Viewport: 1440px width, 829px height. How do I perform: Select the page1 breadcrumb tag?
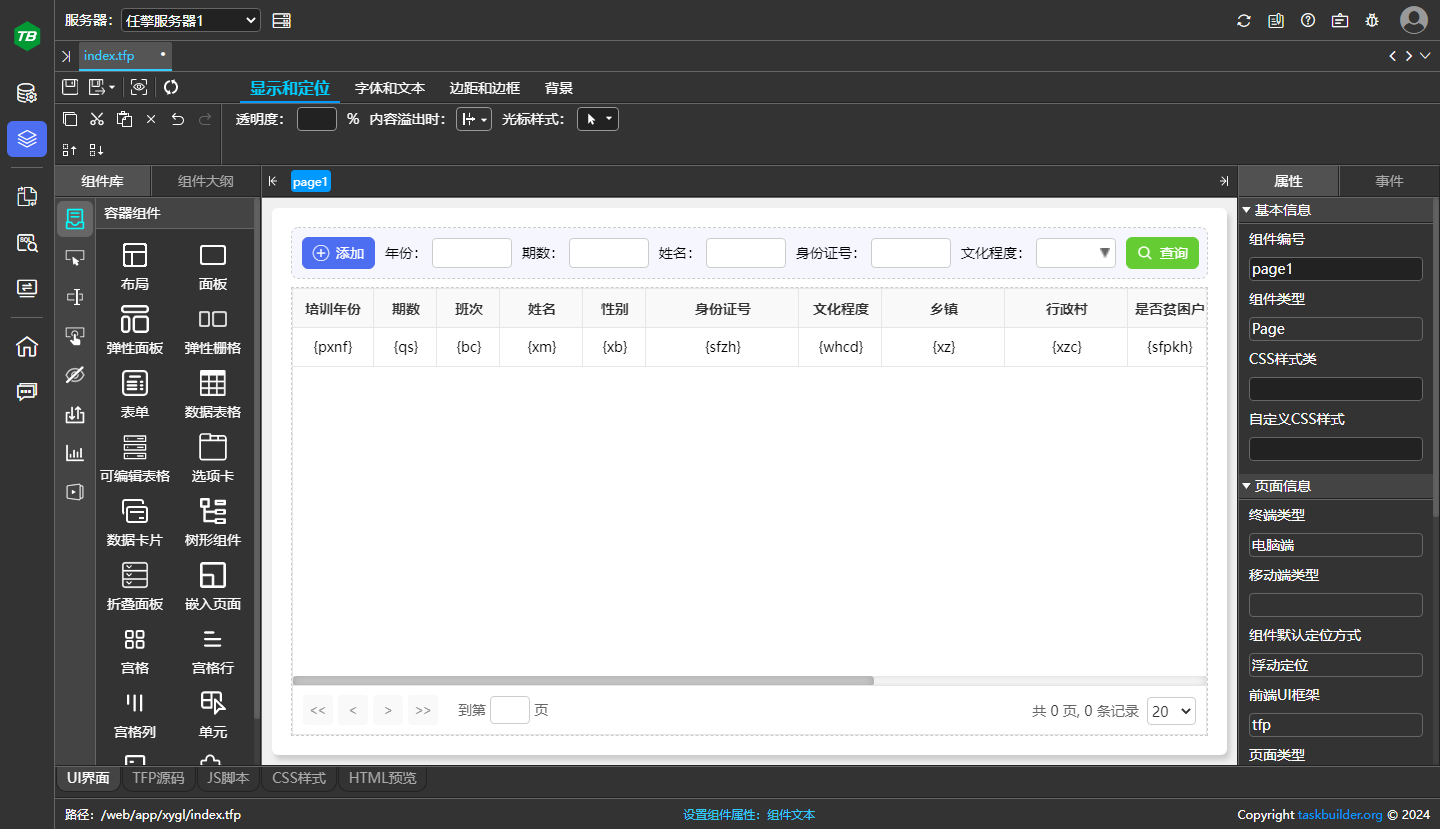pos(310,181)
